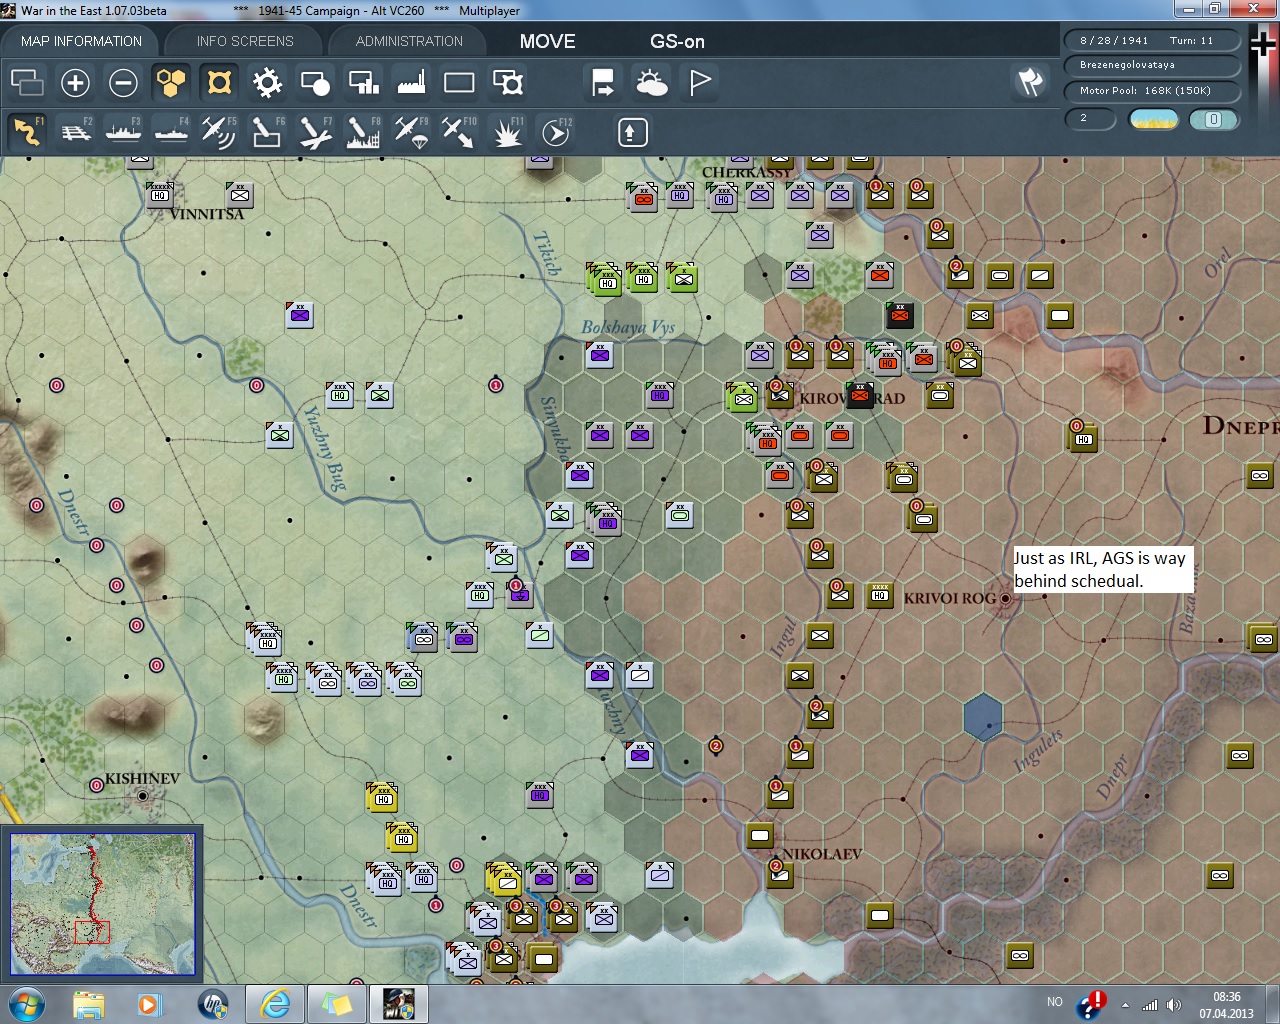Click the Motor Pool readout
This screenshot has height=1024, width=1280.
point(1151,91)
